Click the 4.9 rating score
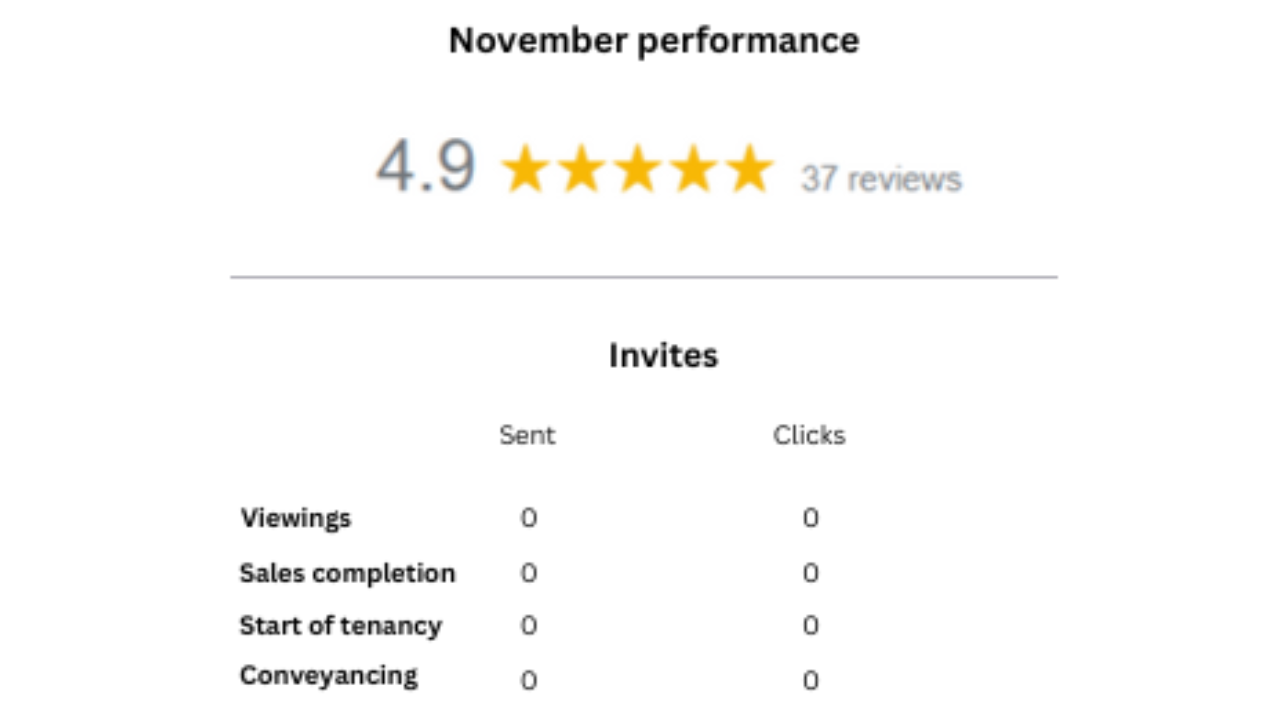 426,166
